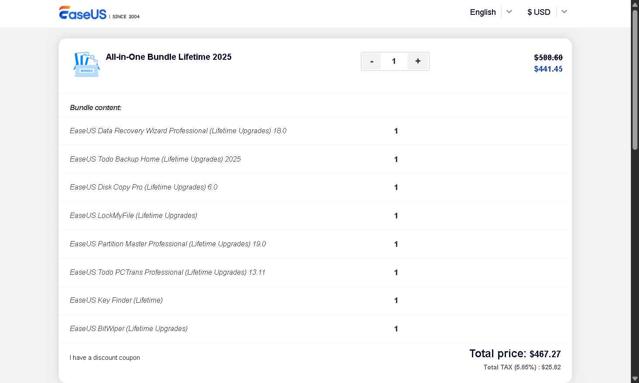Click the Total TAX line

(x=522, y=367)
